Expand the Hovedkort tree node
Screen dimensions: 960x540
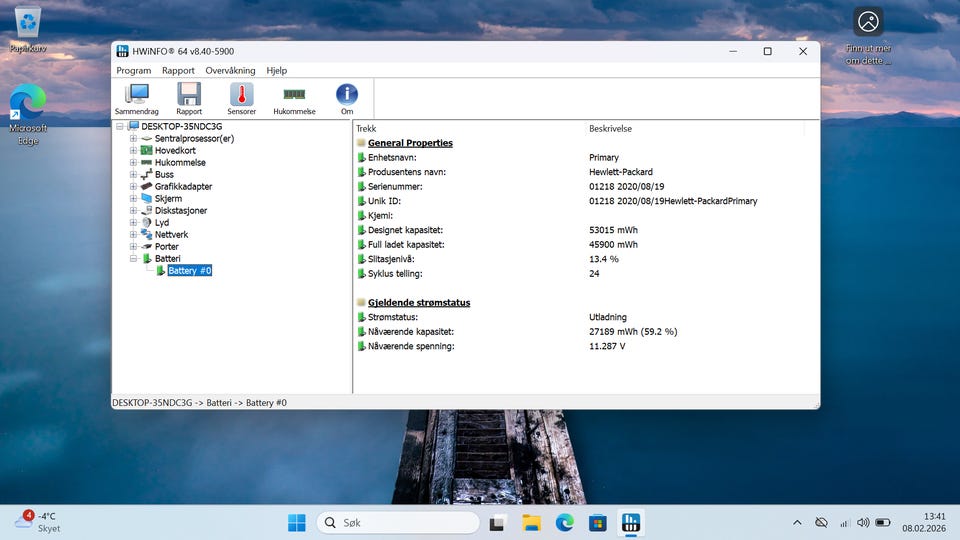pyautogui.click(x=133, y=151)
